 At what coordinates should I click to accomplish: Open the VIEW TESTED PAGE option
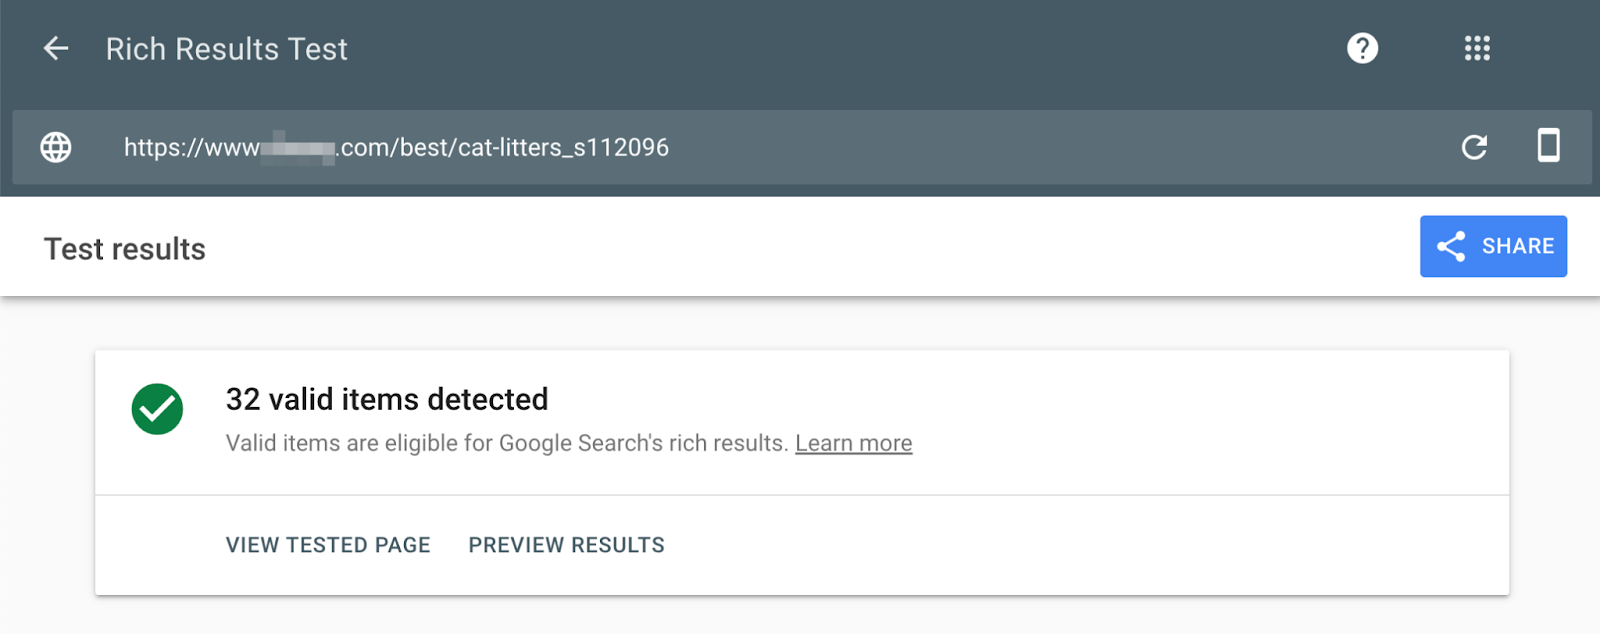328,545
